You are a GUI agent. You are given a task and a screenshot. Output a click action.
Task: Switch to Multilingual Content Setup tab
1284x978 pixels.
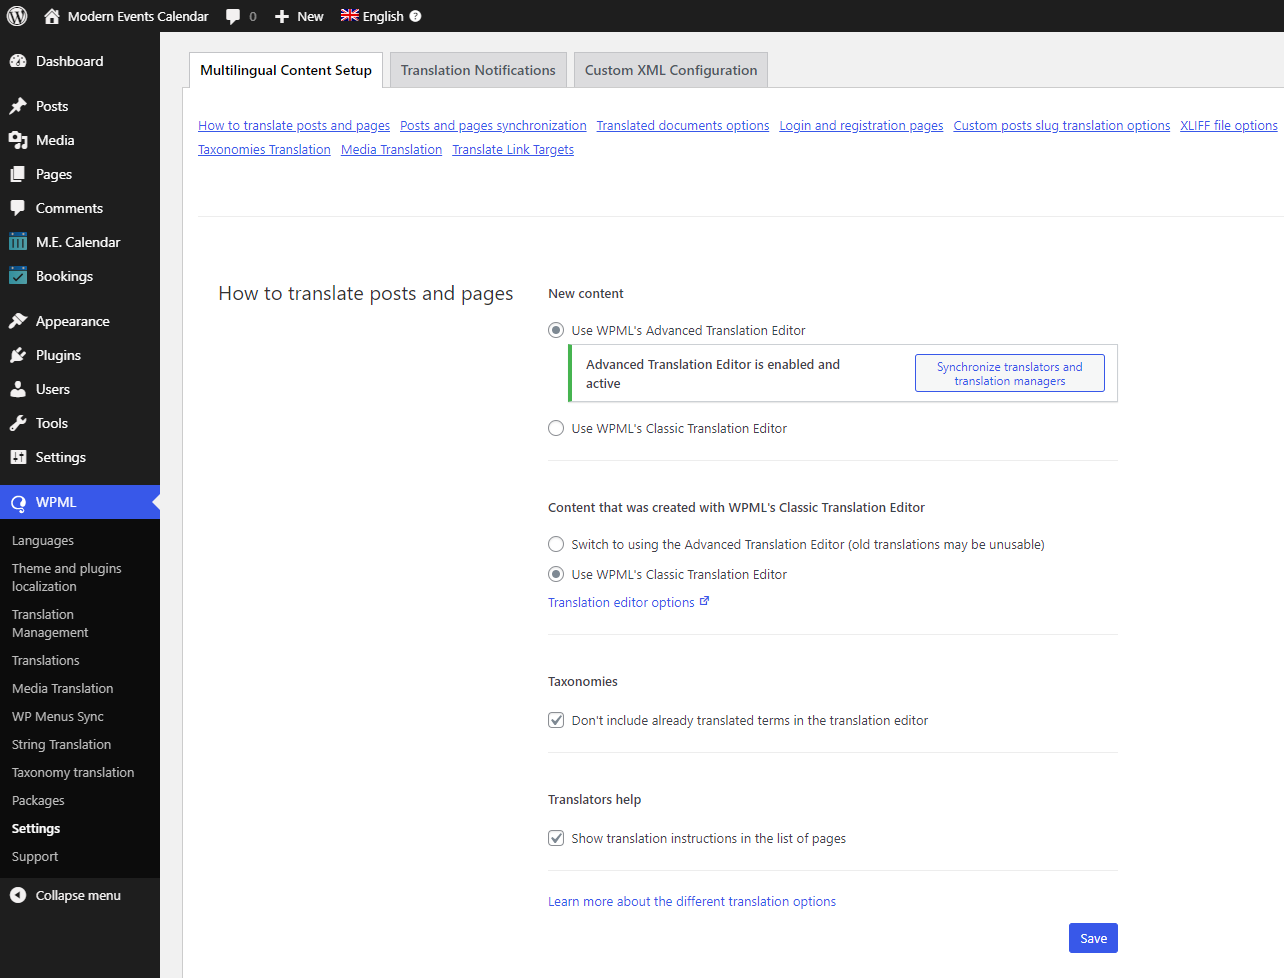point(286,70)
